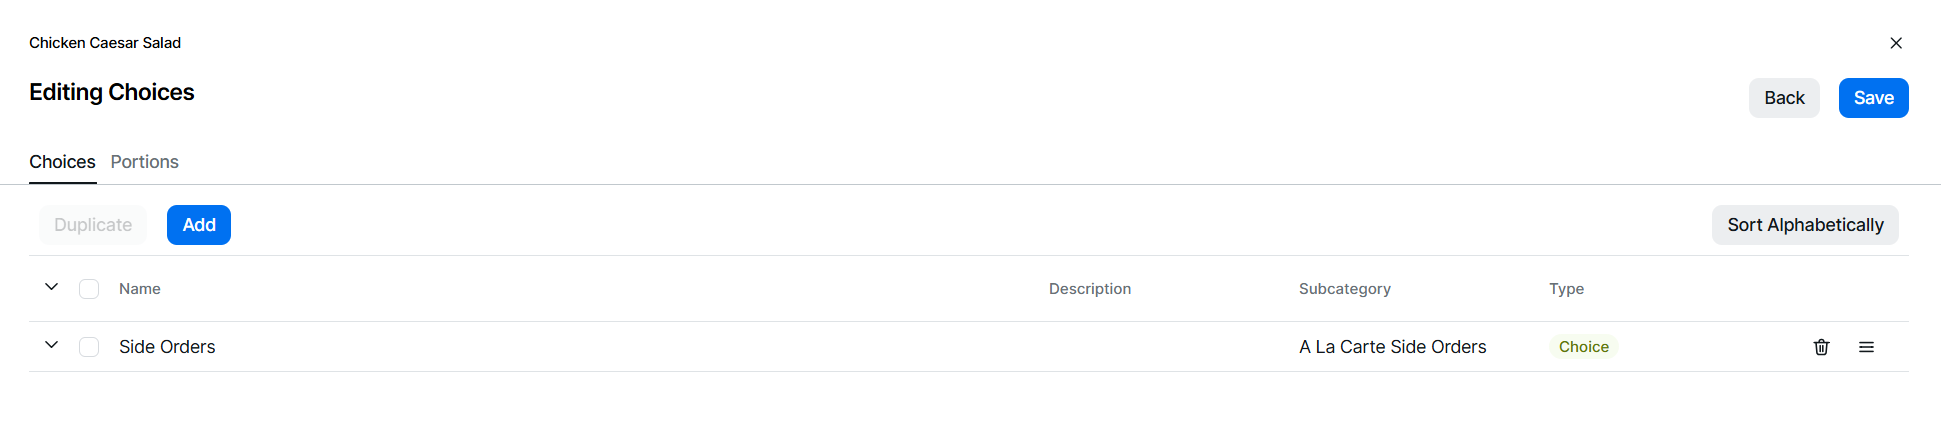
Task: Click Sort Alphabetically button
Action: click(x=1805, y=225)
